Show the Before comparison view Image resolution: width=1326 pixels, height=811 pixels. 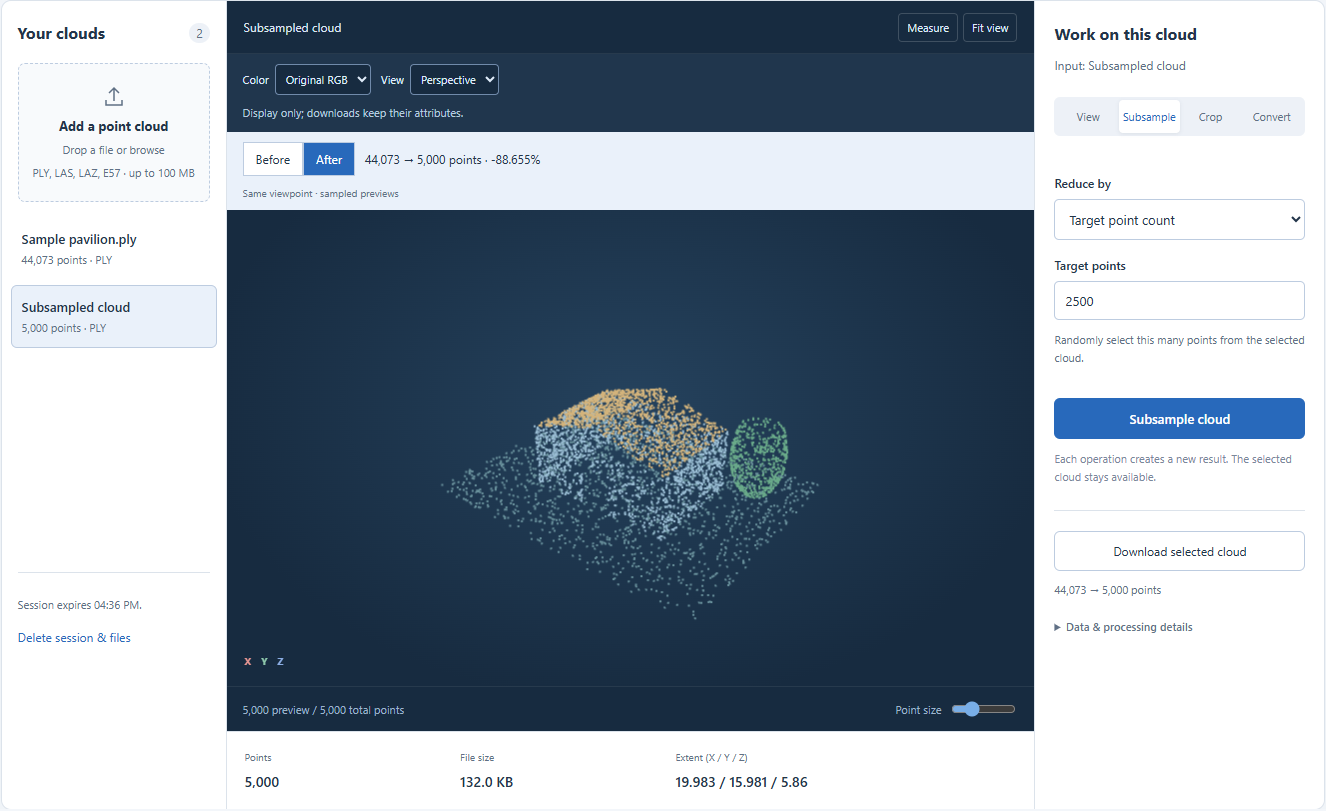pos(273,159)
